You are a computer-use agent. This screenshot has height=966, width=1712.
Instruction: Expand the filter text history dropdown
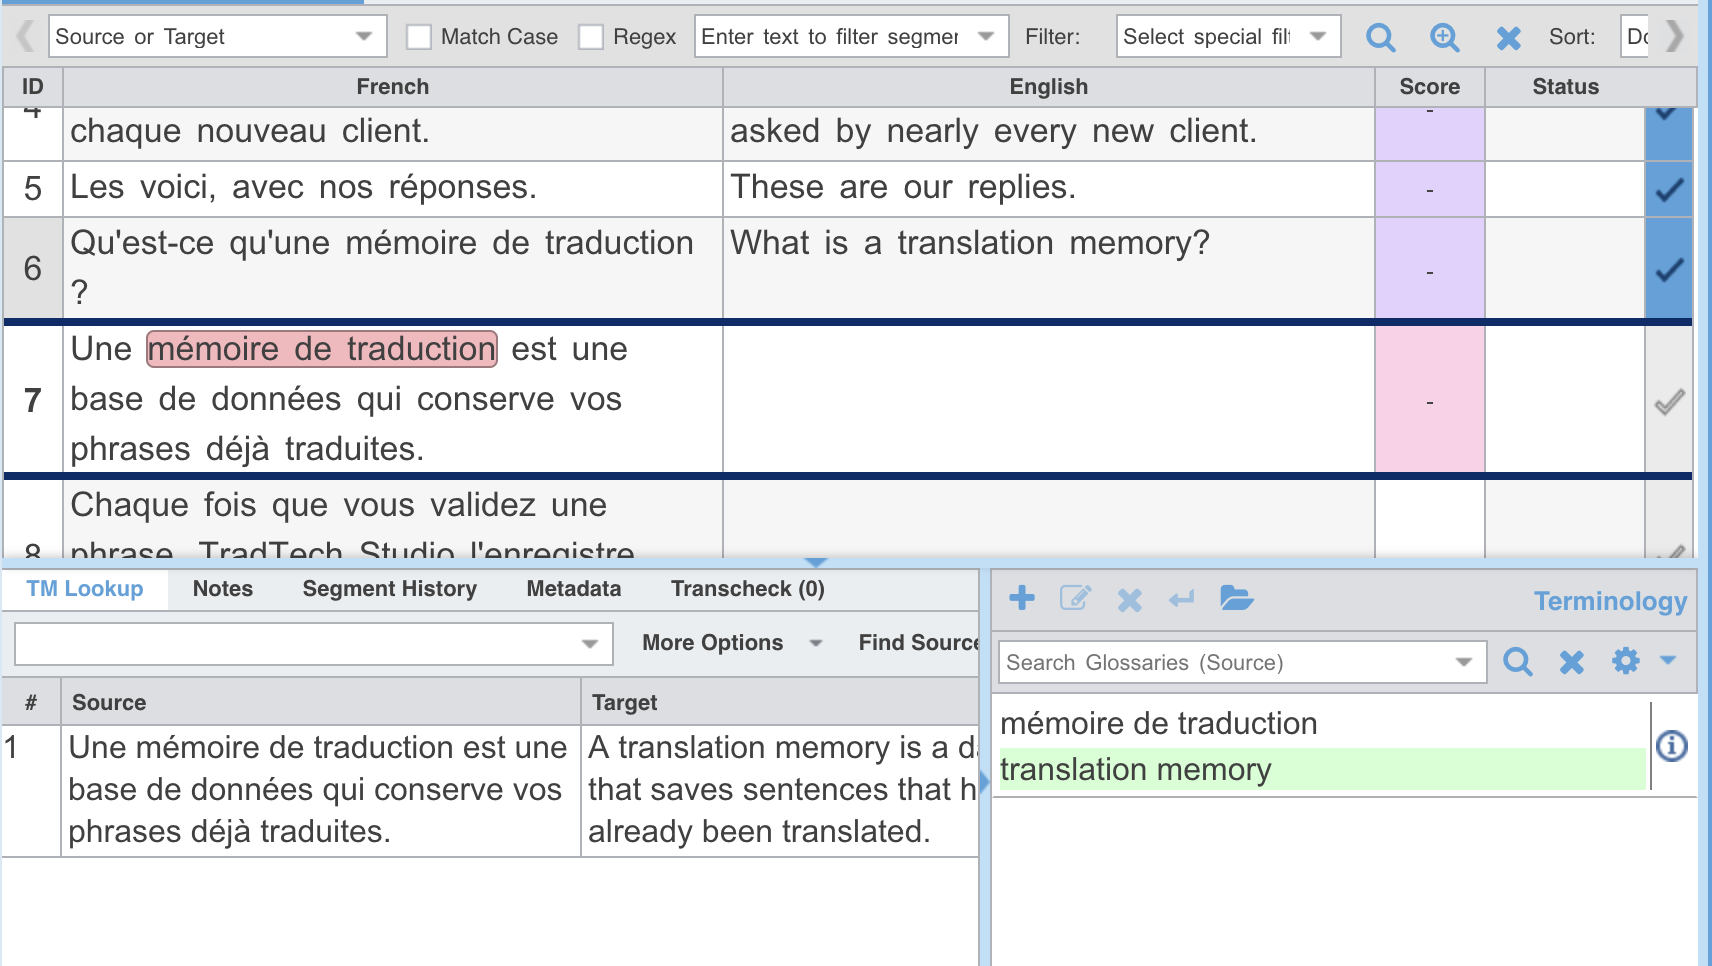pos(986,37)
